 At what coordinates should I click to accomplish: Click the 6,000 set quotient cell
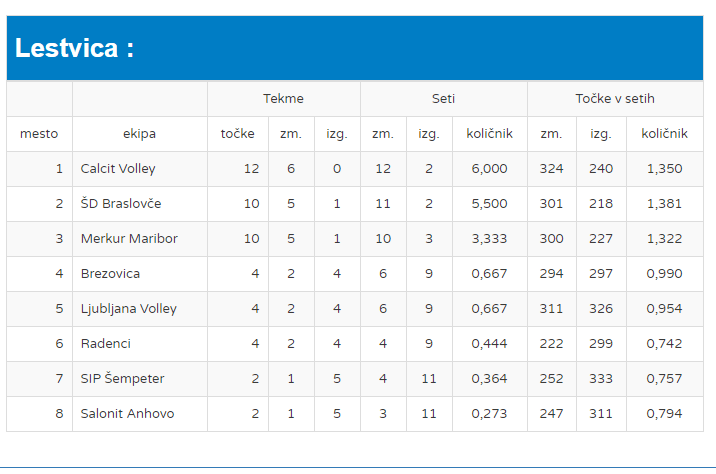(x=489, y=168)
